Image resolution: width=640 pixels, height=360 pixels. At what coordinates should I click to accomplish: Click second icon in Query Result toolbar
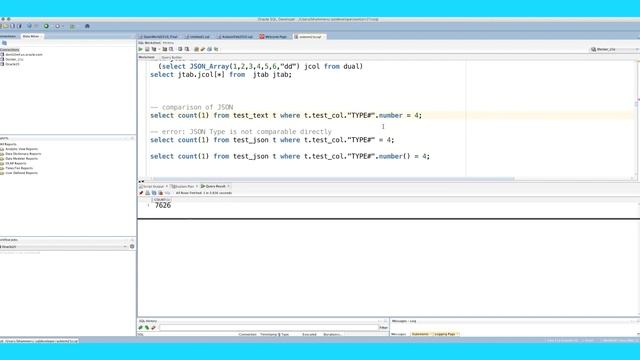148,193
